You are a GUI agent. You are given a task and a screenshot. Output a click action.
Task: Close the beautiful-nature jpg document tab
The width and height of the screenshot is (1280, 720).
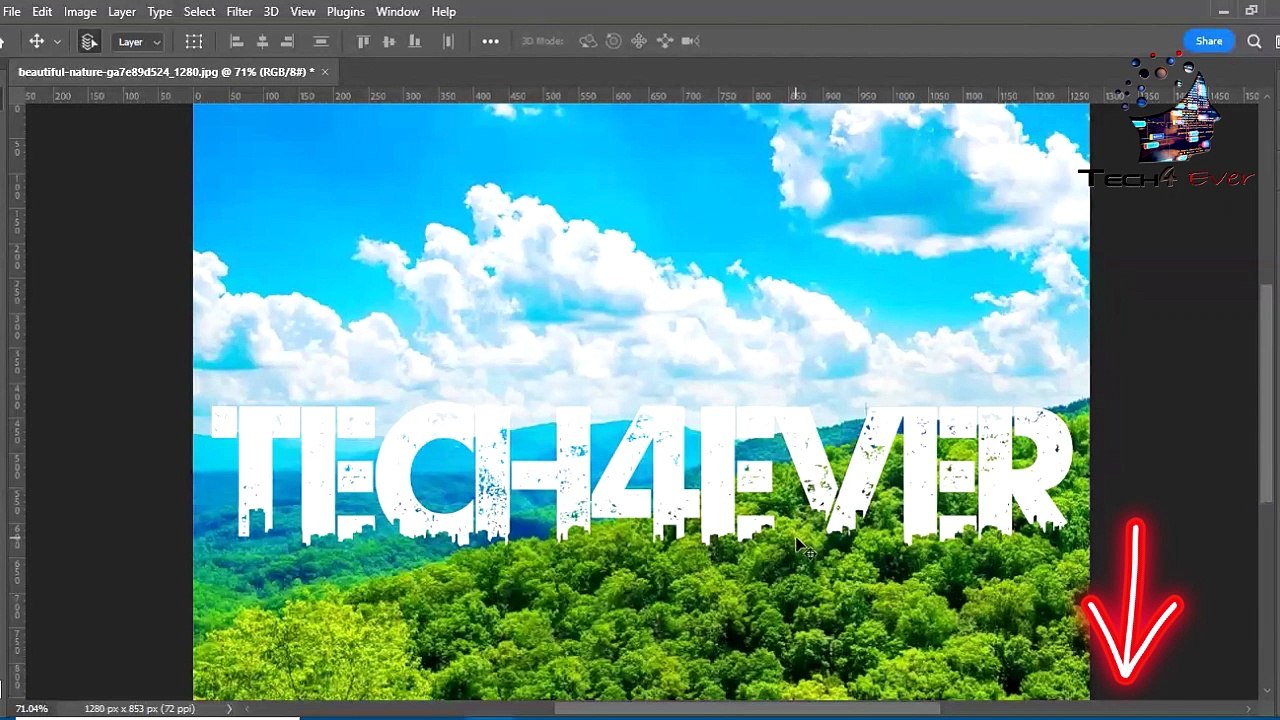click(x=325, y=72)
